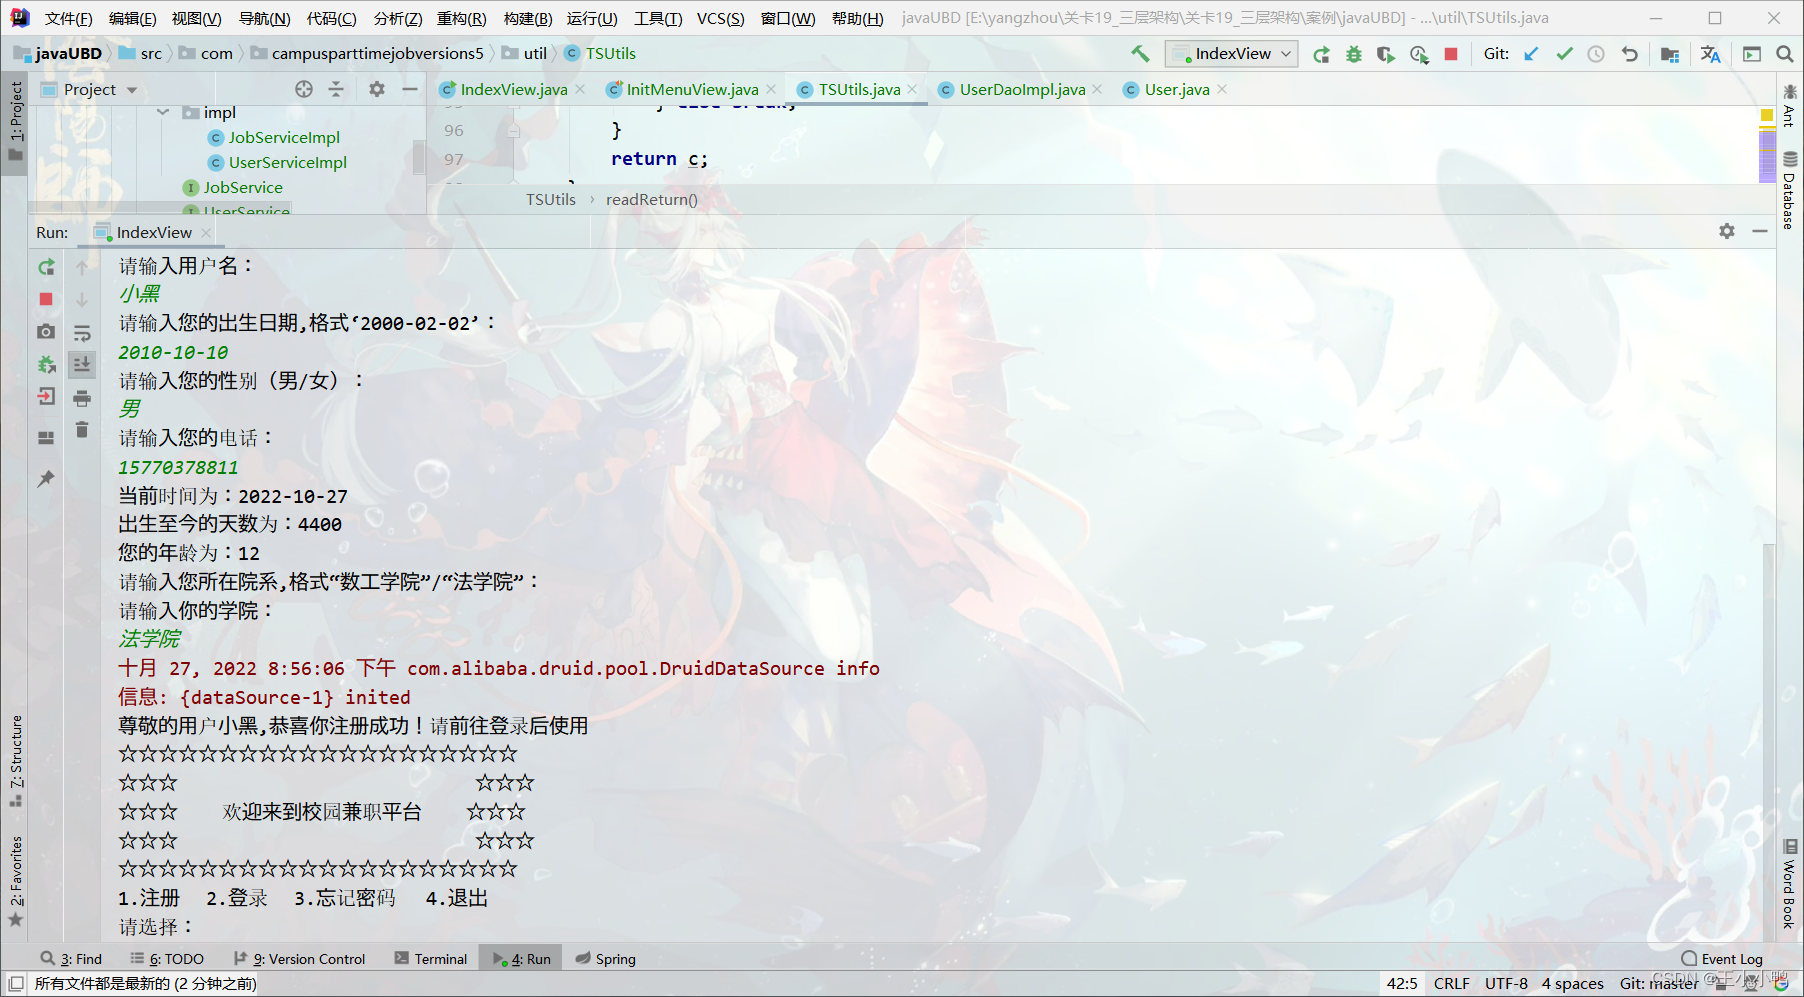Open the Event Log panel
The width and height of the screenshot is (1804, 997).
point(1722,958)
